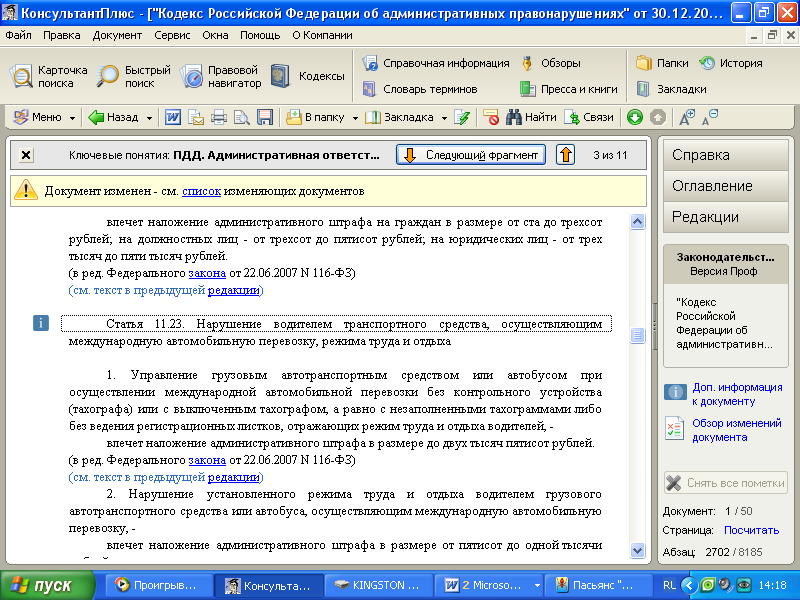
Task: Click Найти binoculars to search text
Action: [x=531, y=117]
